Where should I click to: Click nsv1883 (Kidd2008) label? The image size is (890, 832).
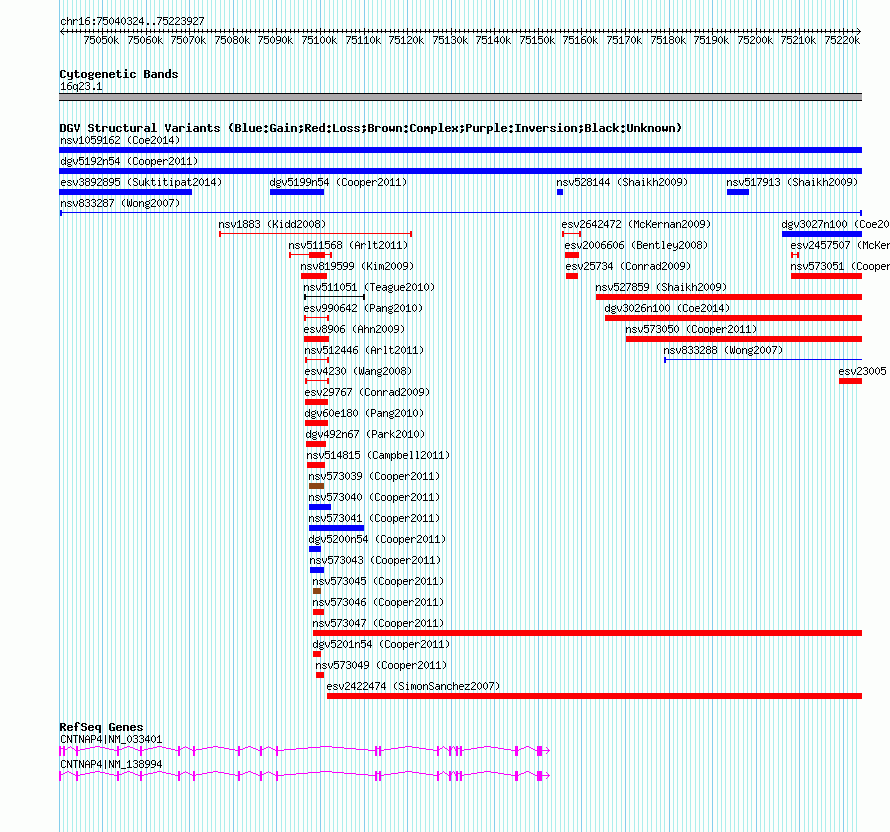click(x=272, y=224)
